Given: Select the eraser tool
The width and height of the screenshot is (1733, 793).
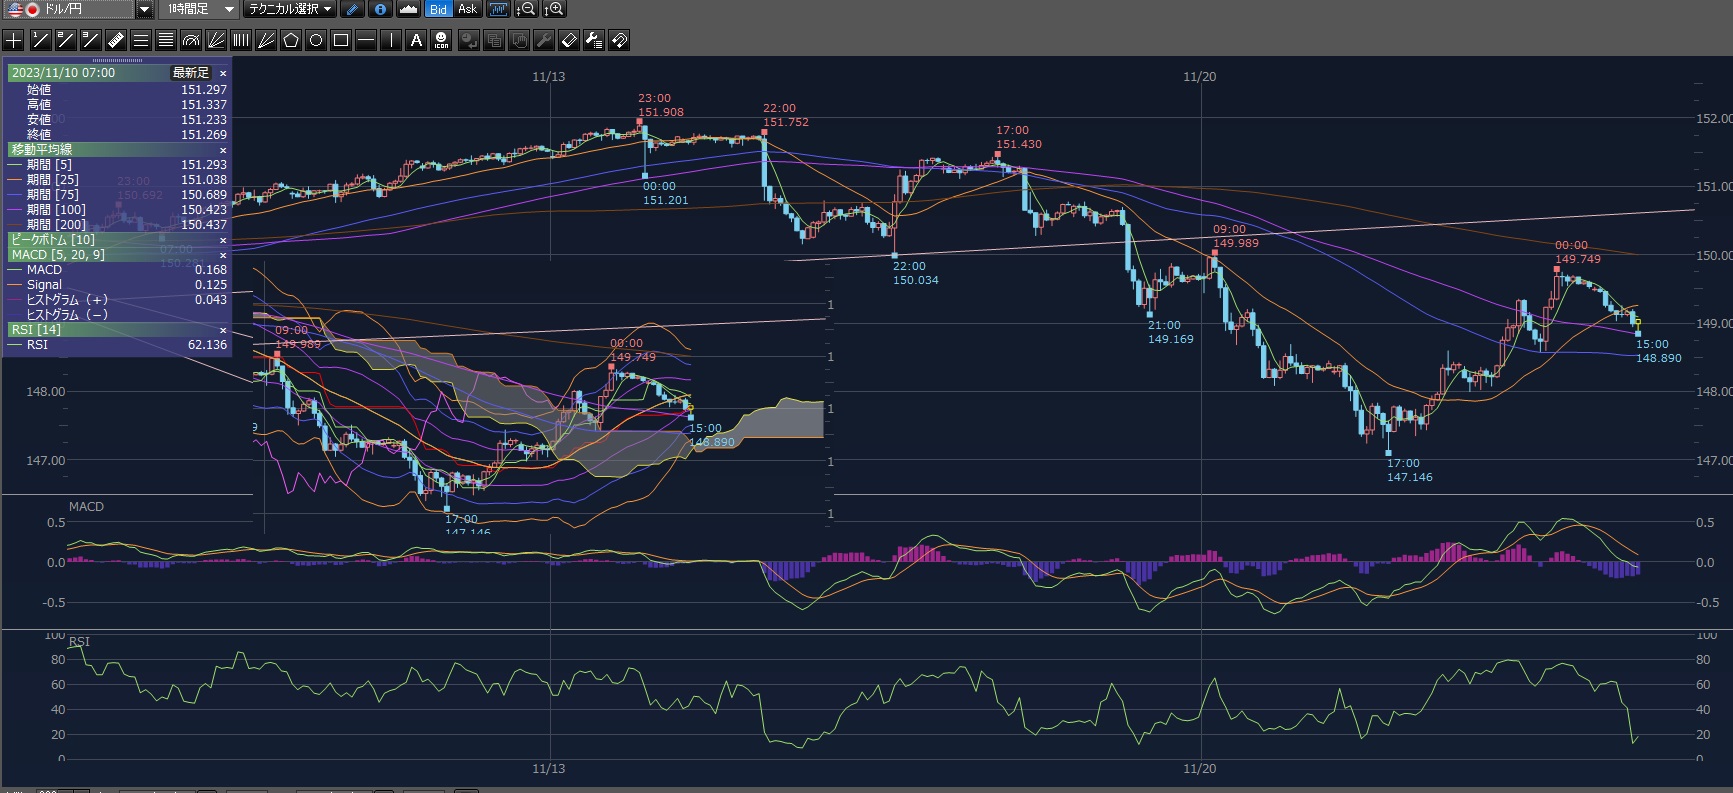Looking at the screenshot, I should coord(568,40).
